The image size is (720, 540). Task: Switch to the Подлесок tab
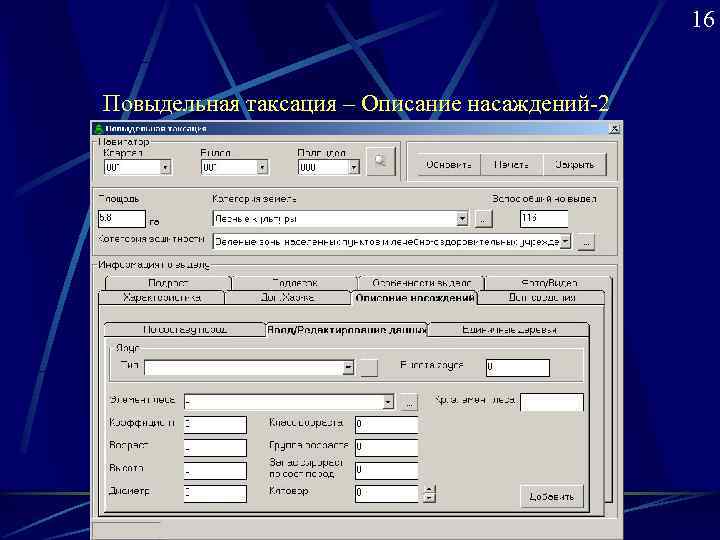pos(294,283)
